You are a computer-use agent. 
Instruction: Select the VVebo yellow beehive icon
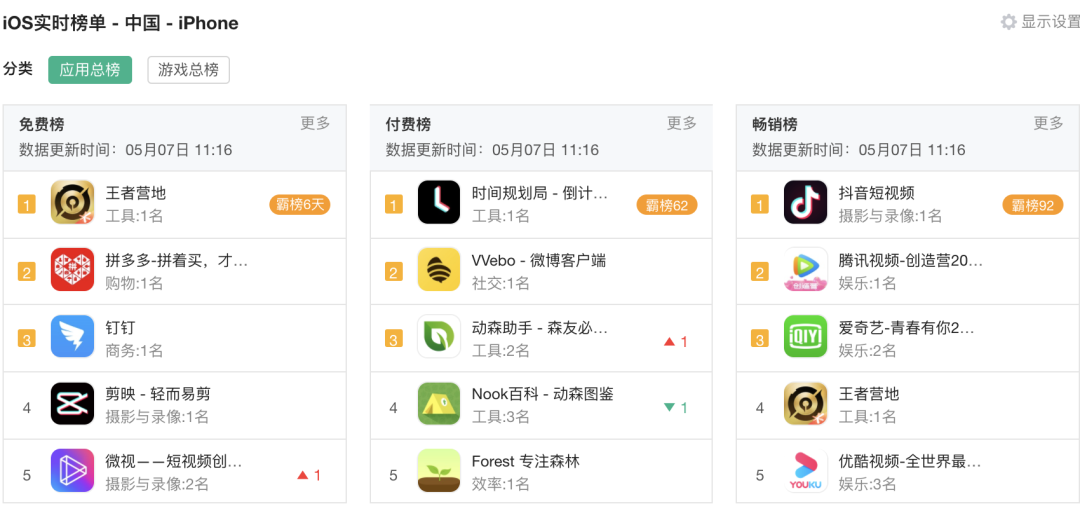(439, 269)
